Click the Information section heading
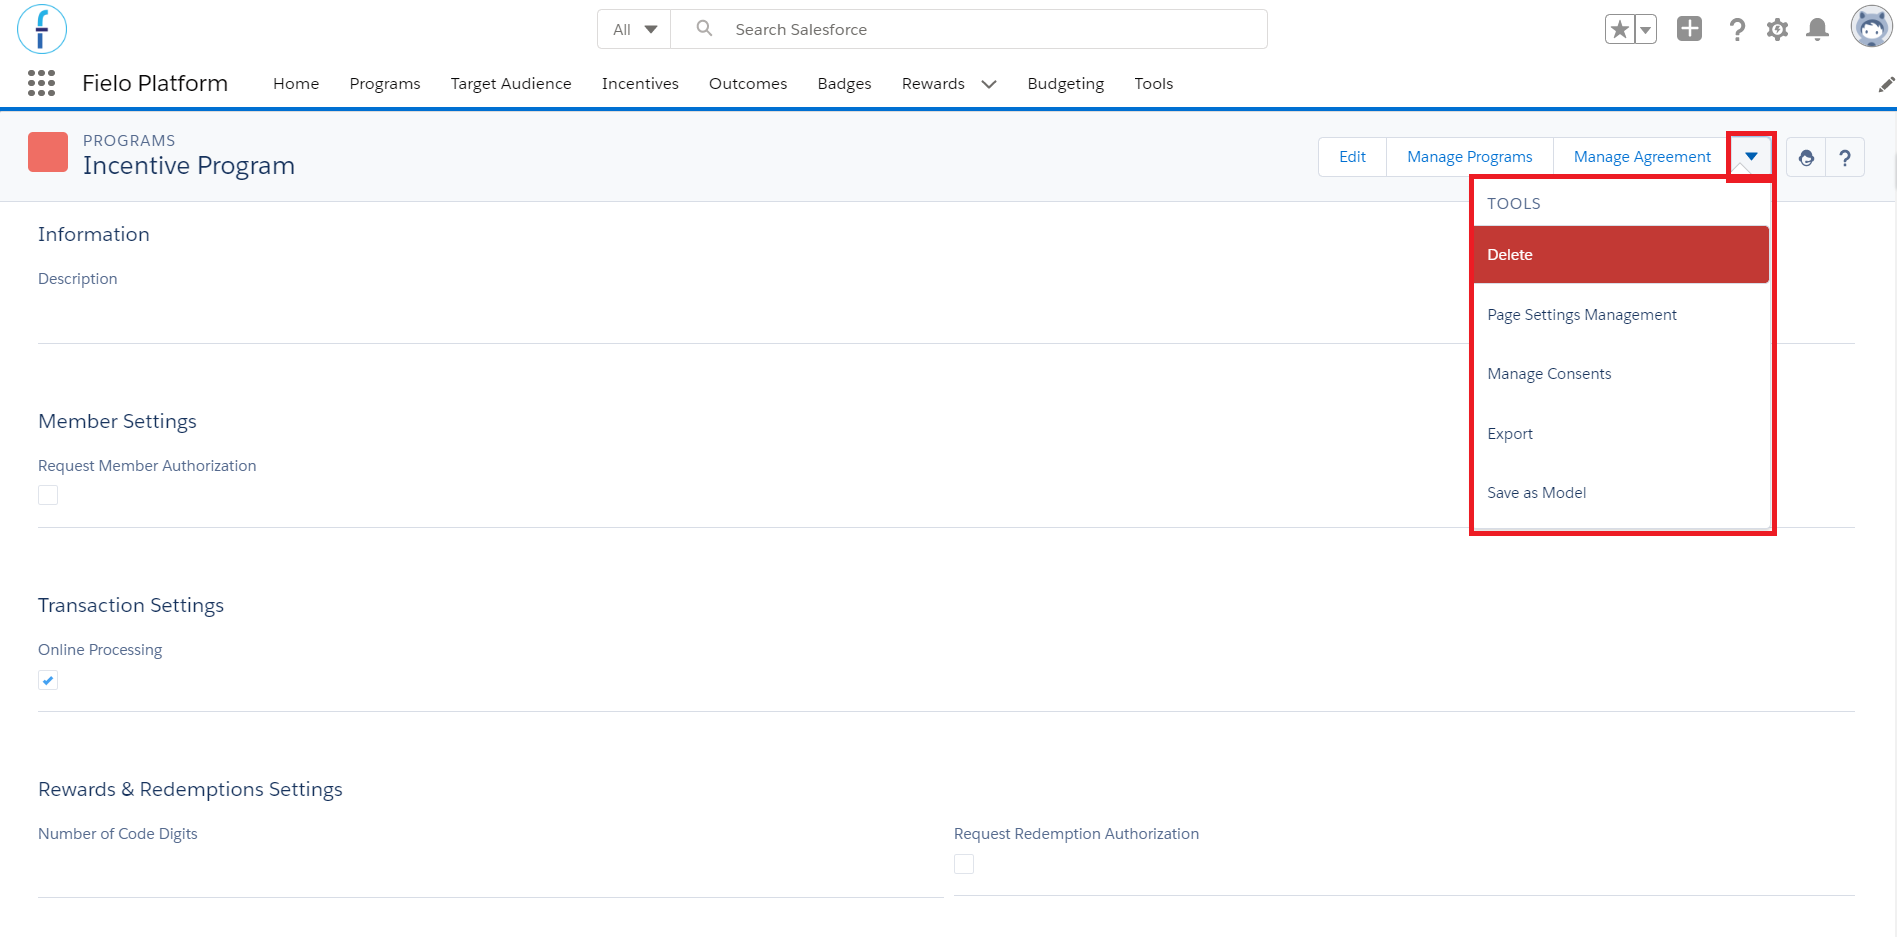This screenshot has width=1897, height=937. (94, 234)
